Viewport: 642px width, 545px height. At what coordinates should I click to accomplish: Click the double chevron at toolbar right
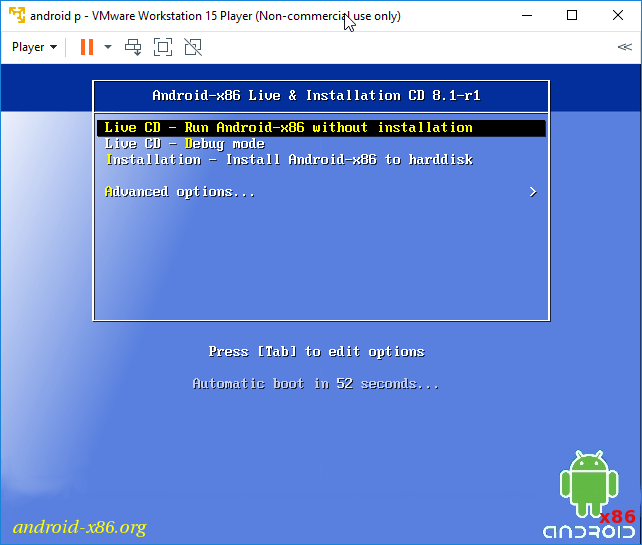tap(624, 47)
